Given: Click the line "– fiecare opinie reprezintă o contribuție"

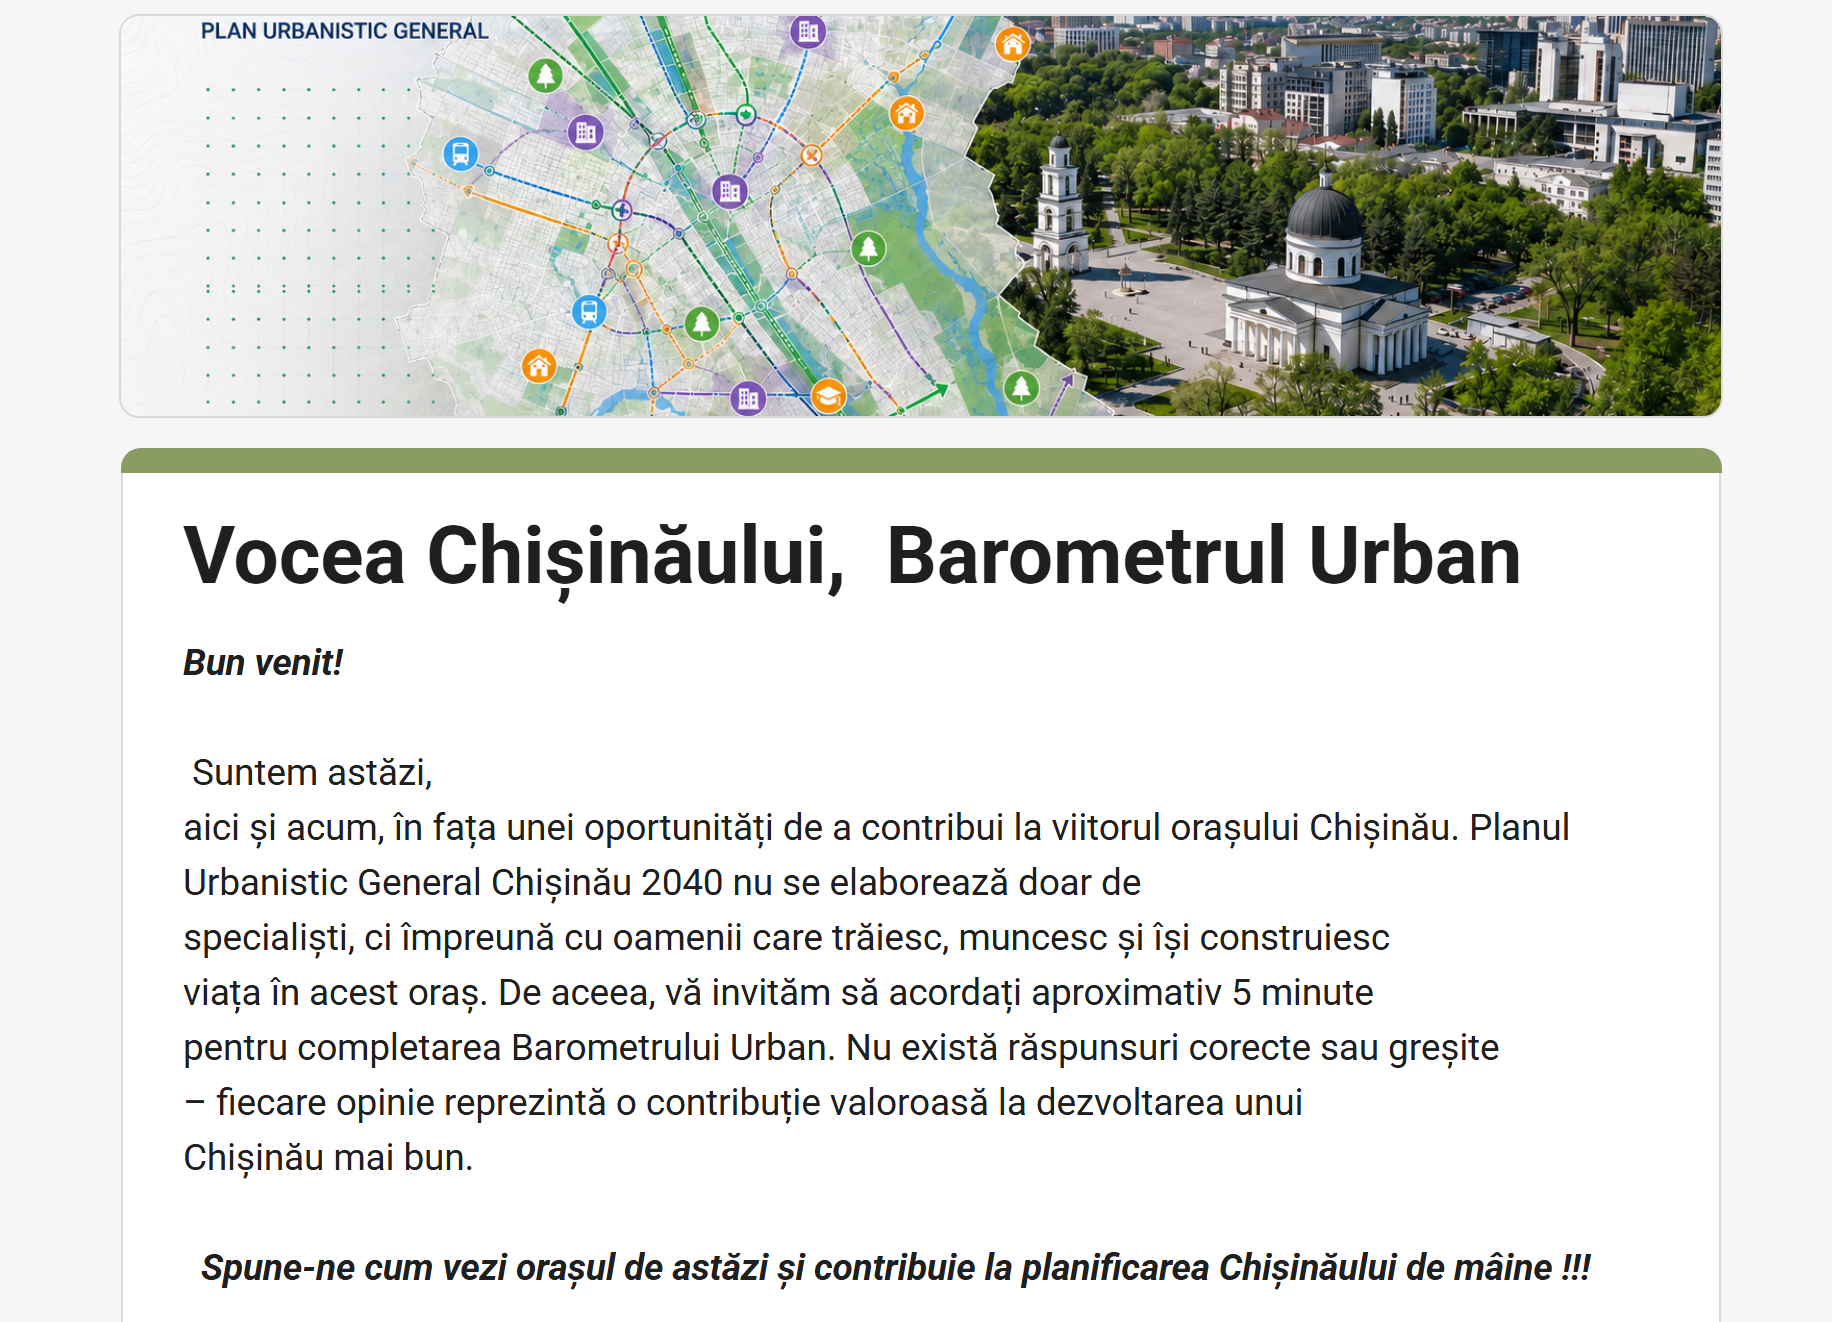Looking at the screenshot, I should (x=743, y=1103).
